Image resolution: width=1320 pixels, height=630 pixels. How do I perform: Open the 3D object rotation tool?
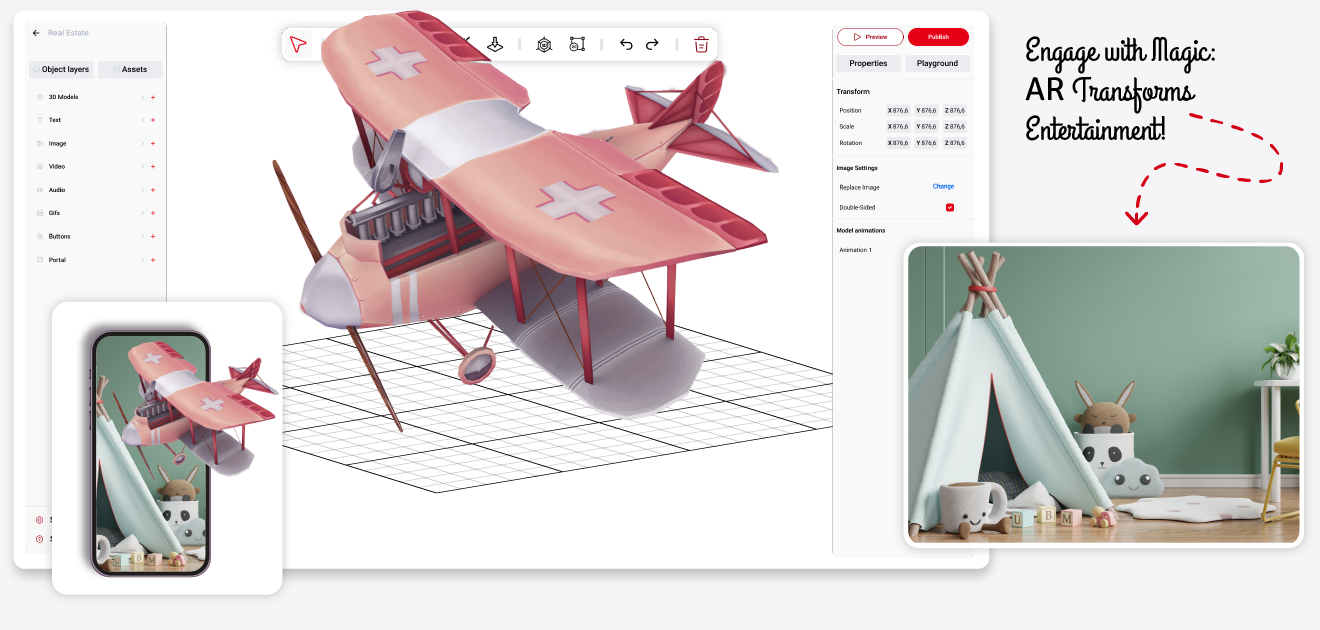tap(543, 44)
